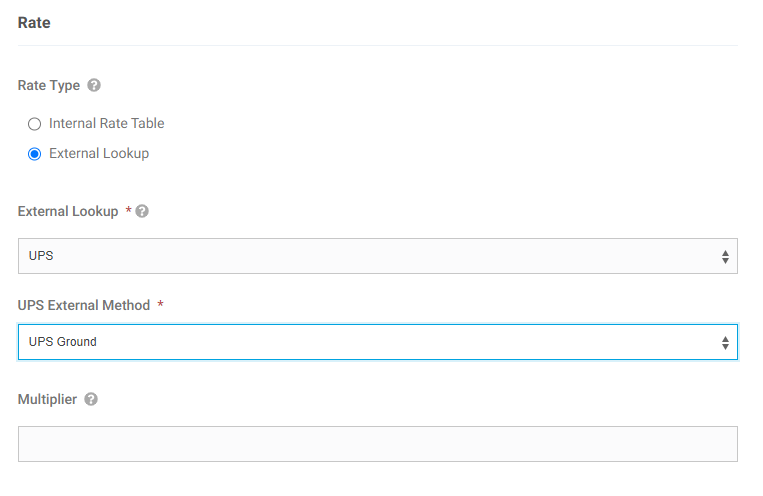Click the arrows on UPS Ground dropdown
Screen dimensions: 763x496
click(725, 343)
